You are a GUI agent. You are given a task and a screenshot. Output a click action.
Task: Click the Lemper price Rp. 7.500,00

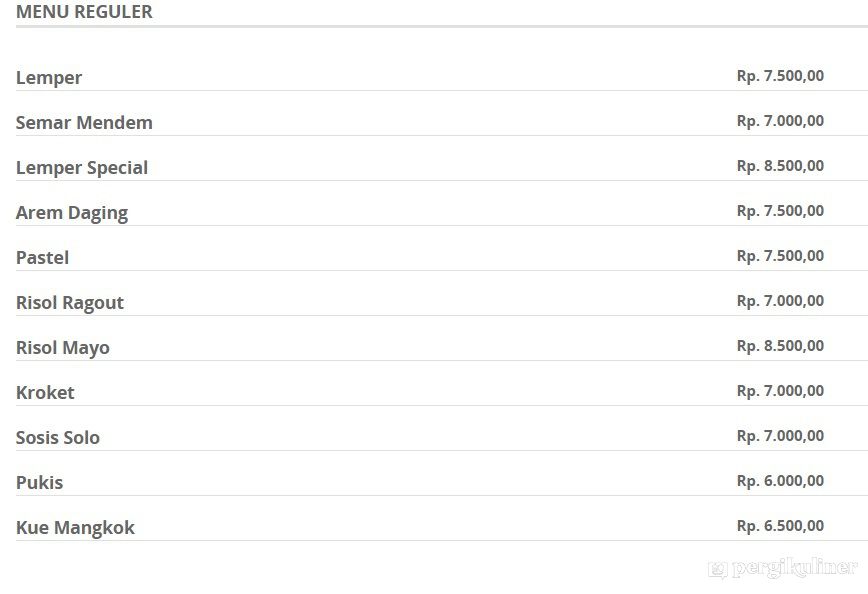pos(780,76)
